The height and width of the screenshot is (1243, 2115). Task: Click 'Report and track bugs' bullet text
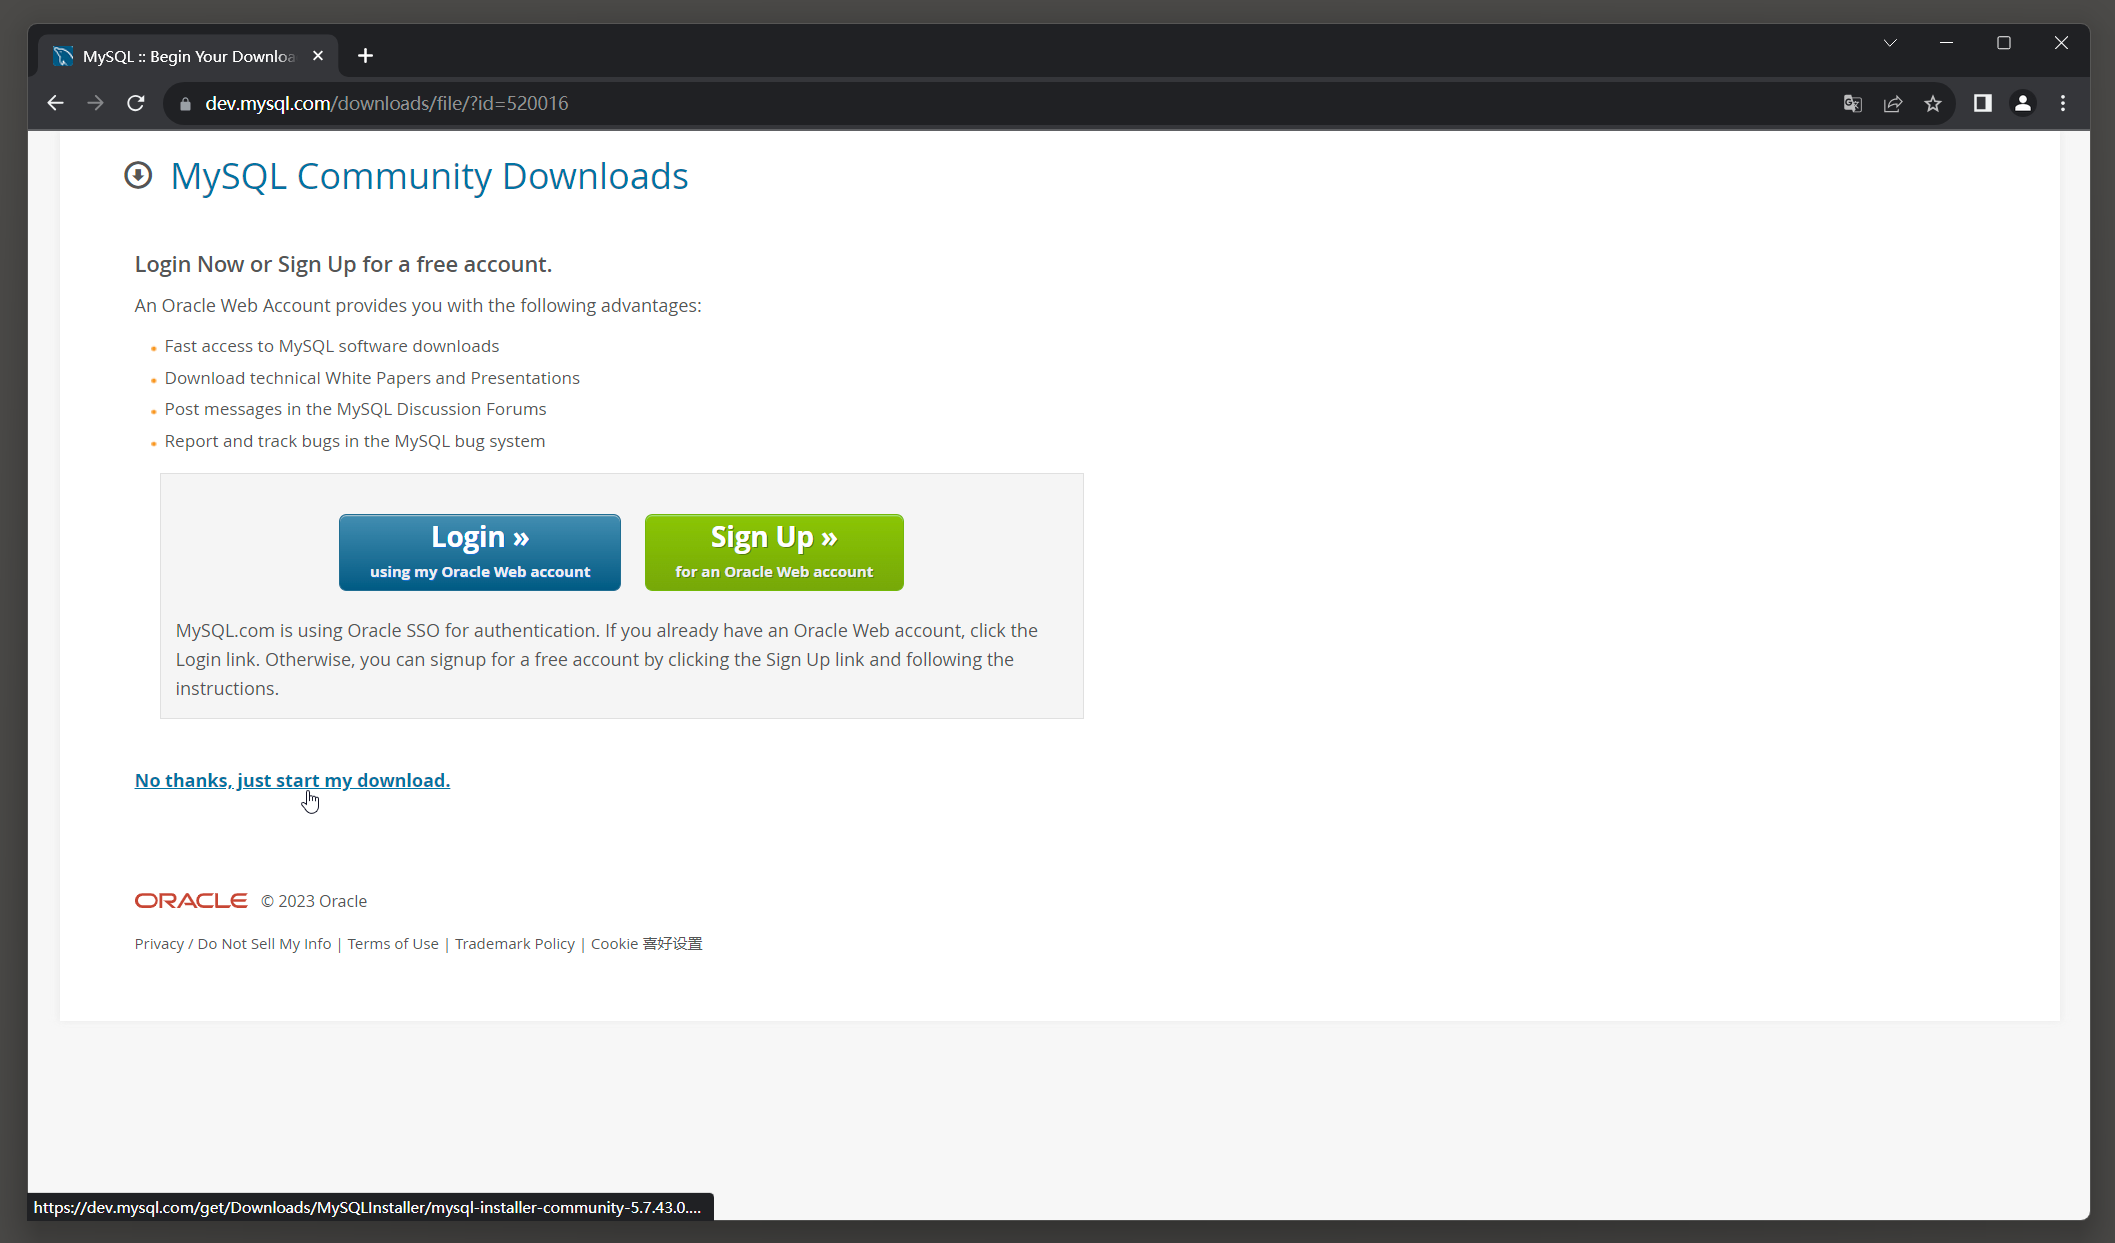(355, 441)
